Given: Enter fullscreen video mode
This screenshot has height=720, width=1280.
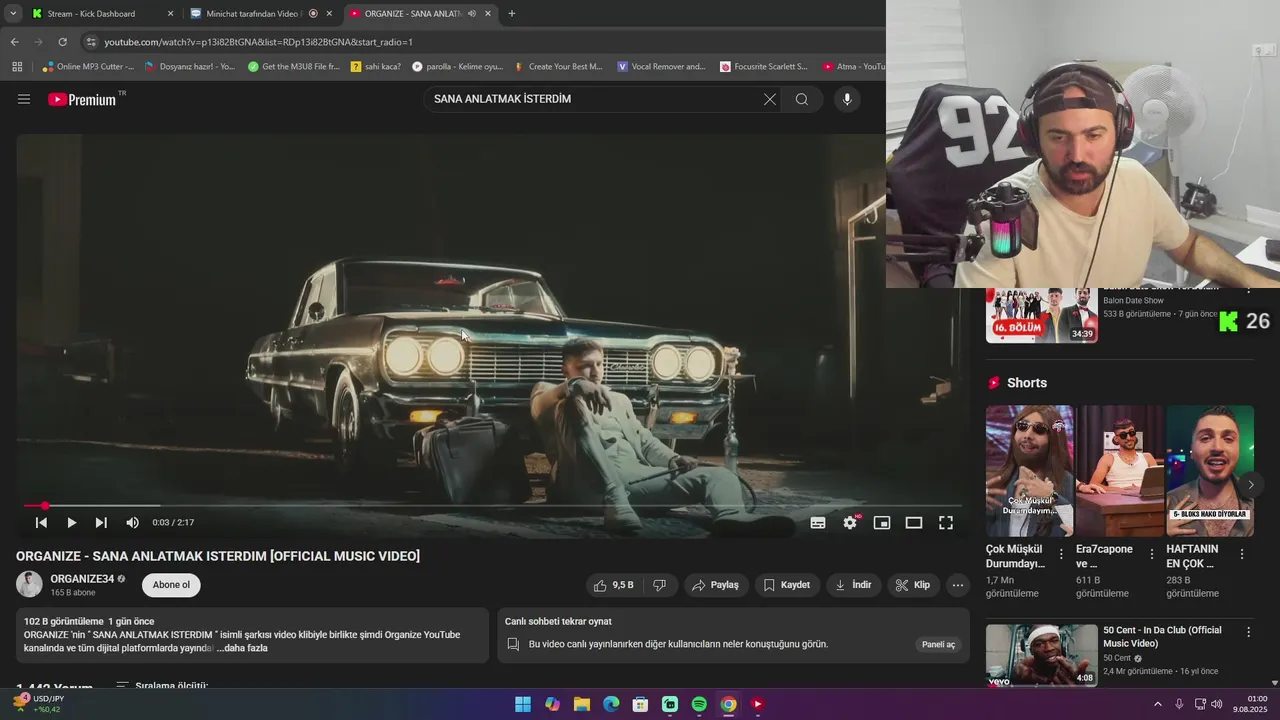Looking at the screenshot, I should click(946, 523).
